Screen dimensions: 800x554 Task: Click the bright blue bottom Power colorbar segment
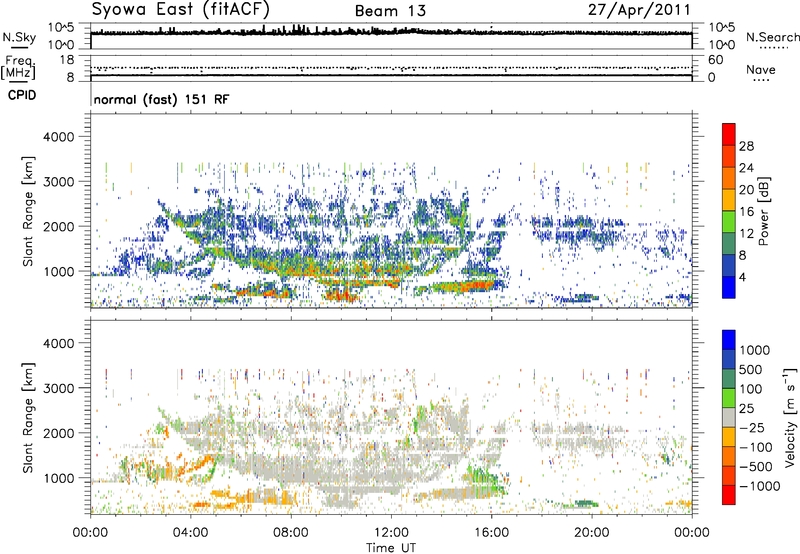pos(729,287)
